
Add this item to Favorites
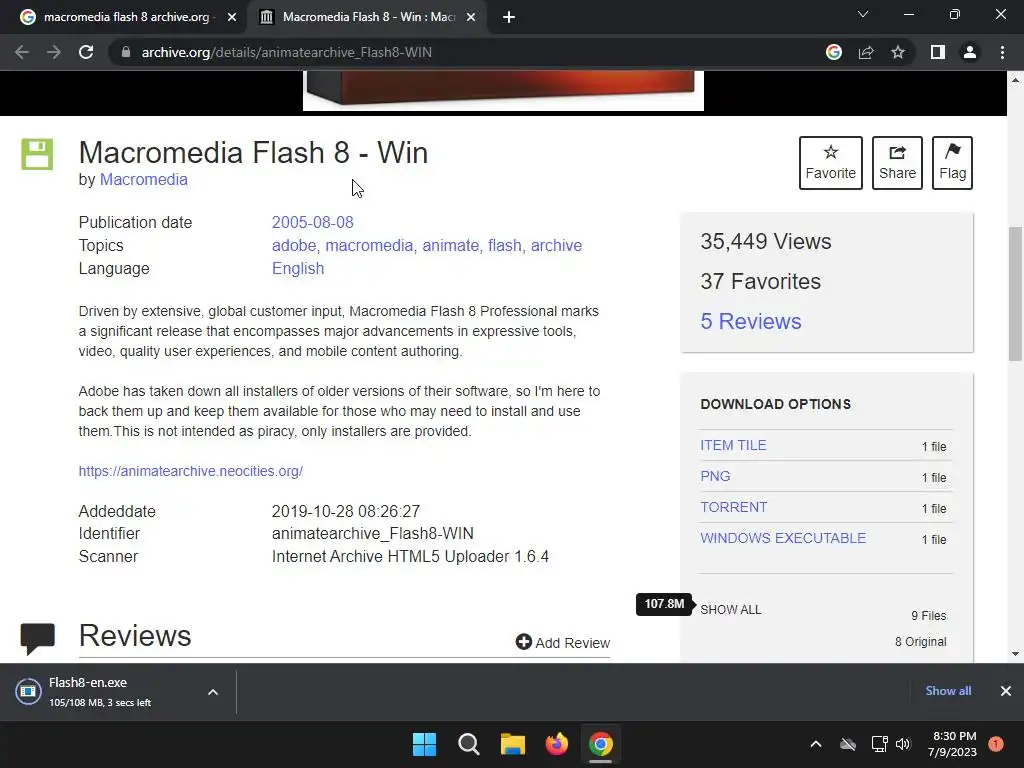pyautogui.click(x=831, y=163)
